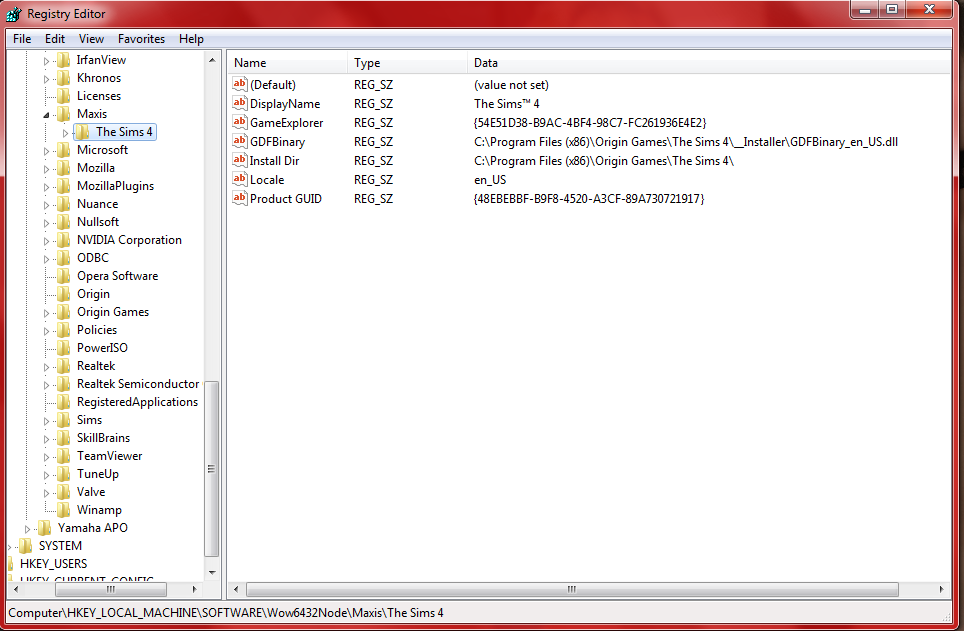Open the View menu

click(x=91, y=39)
